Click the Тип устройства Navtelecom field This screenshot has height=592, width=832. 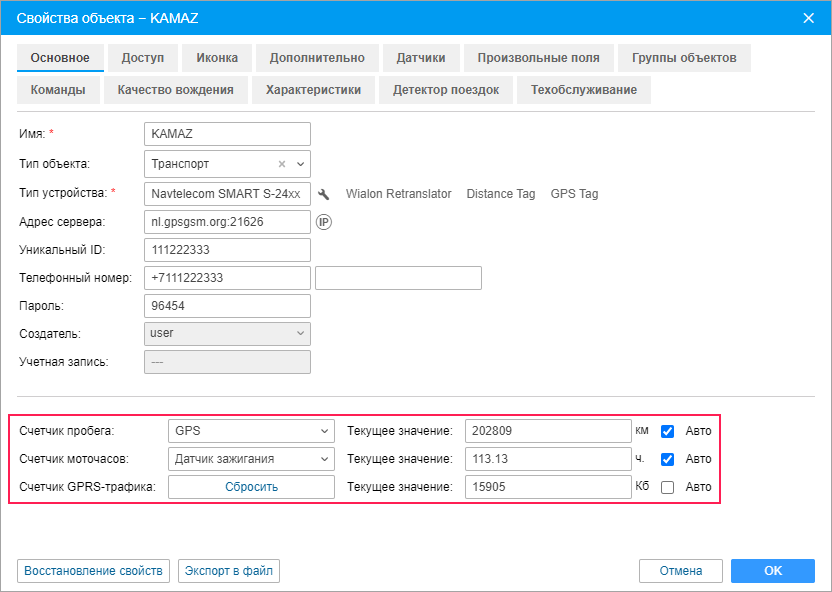pyautogui.click(x=227, y=194)
